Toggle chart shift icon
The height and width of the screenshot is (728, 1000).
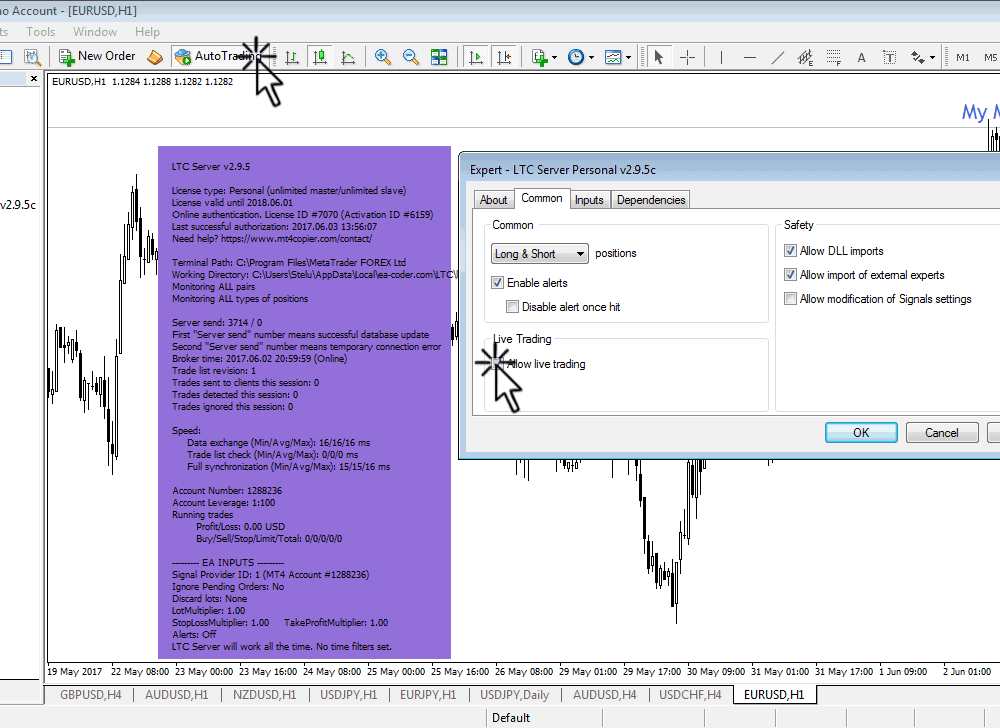point(504,57)
